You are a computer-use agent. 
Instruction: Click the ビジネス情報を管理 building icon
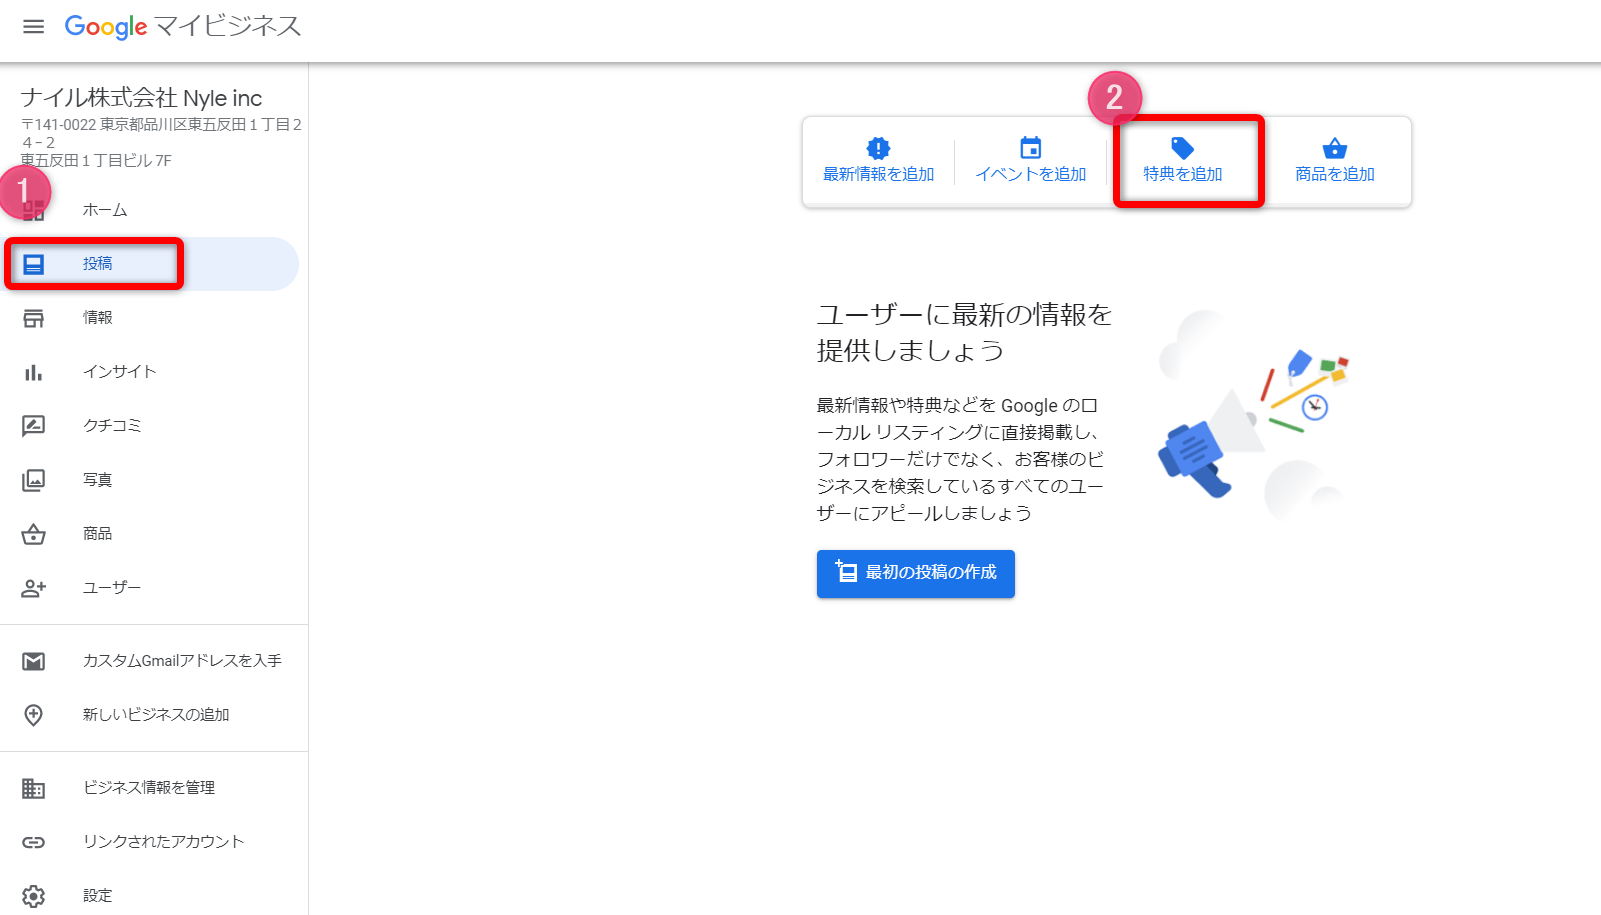pyautogui.click(x=34, y=788)
